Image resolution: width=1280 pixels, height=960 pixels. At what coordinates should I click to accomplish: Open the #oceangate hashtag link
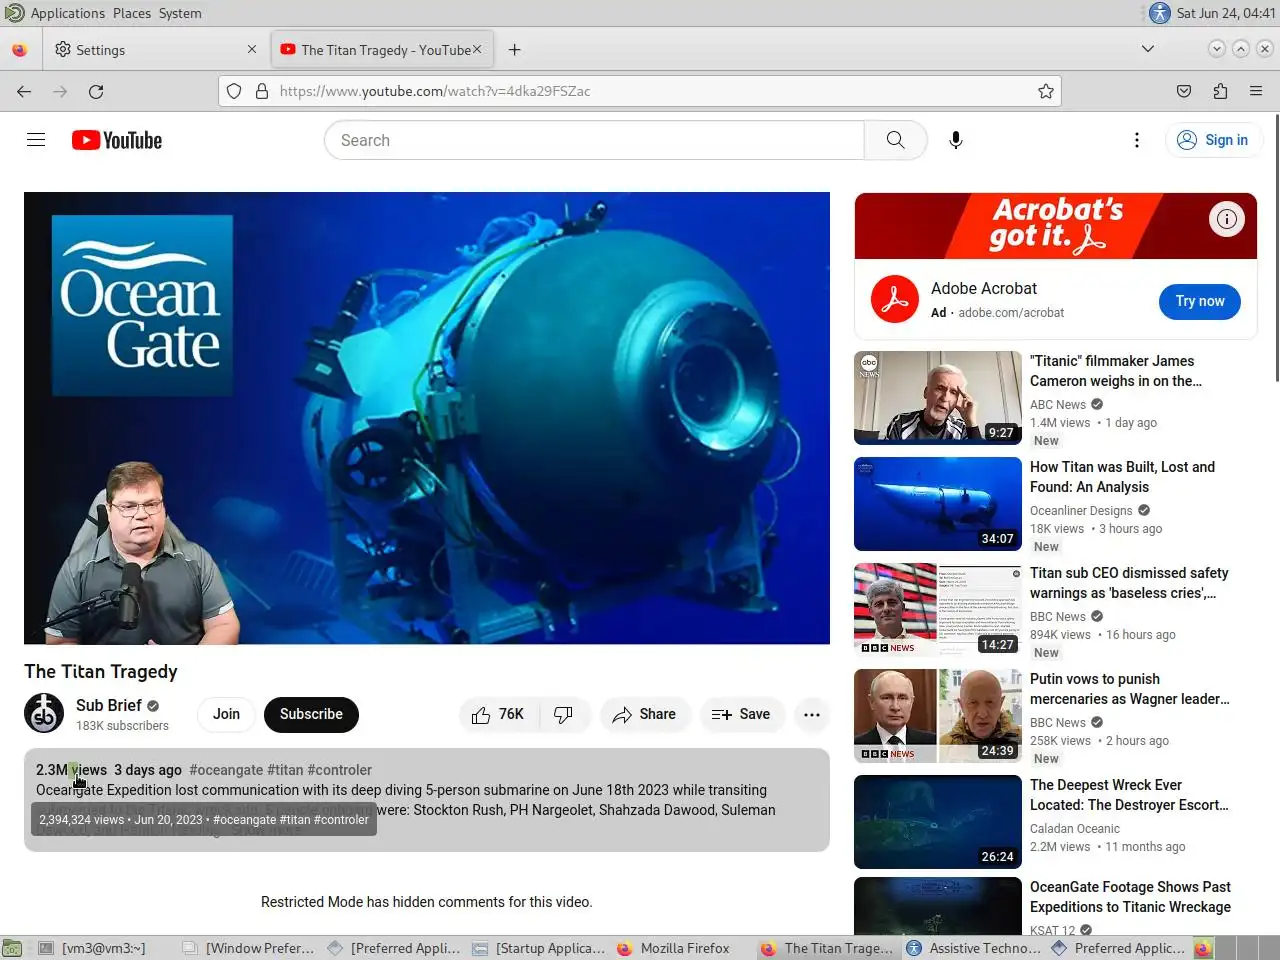pos(226,770)
